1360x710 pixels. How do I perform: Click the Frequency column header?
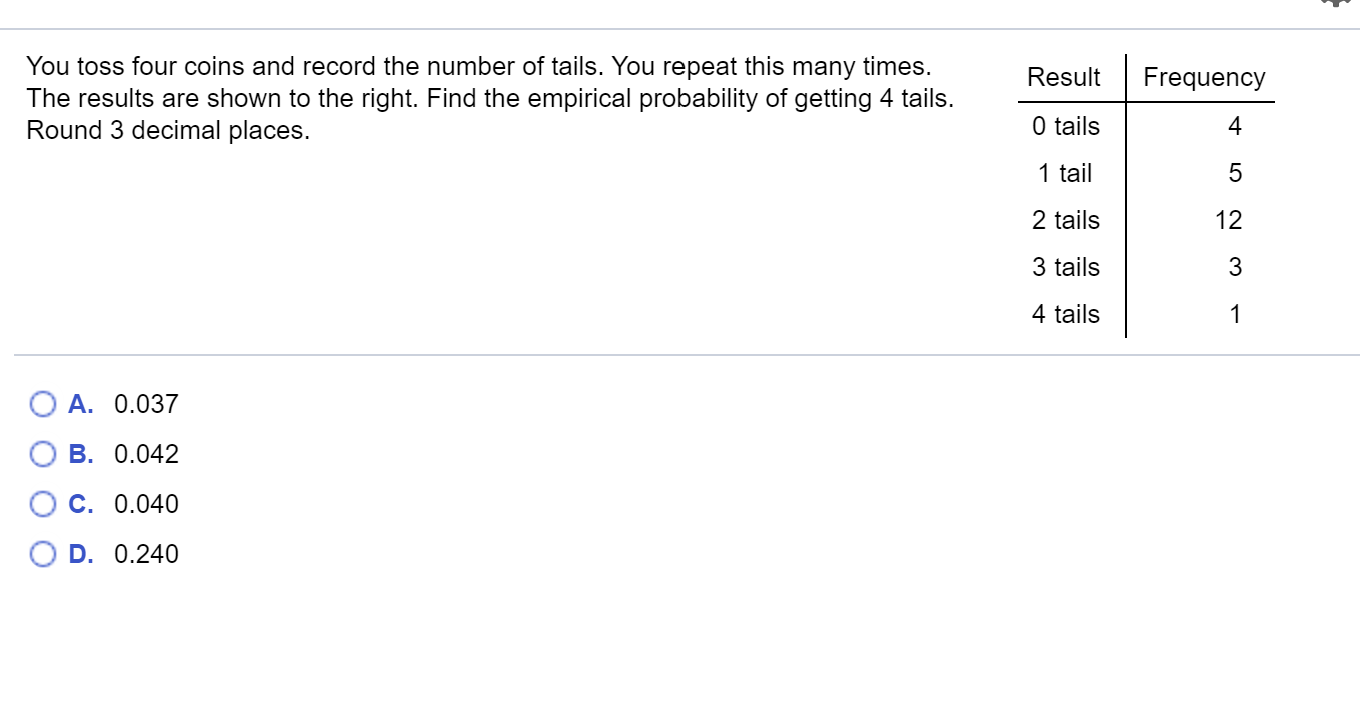pyautogui.click(x=1205, y=77)
